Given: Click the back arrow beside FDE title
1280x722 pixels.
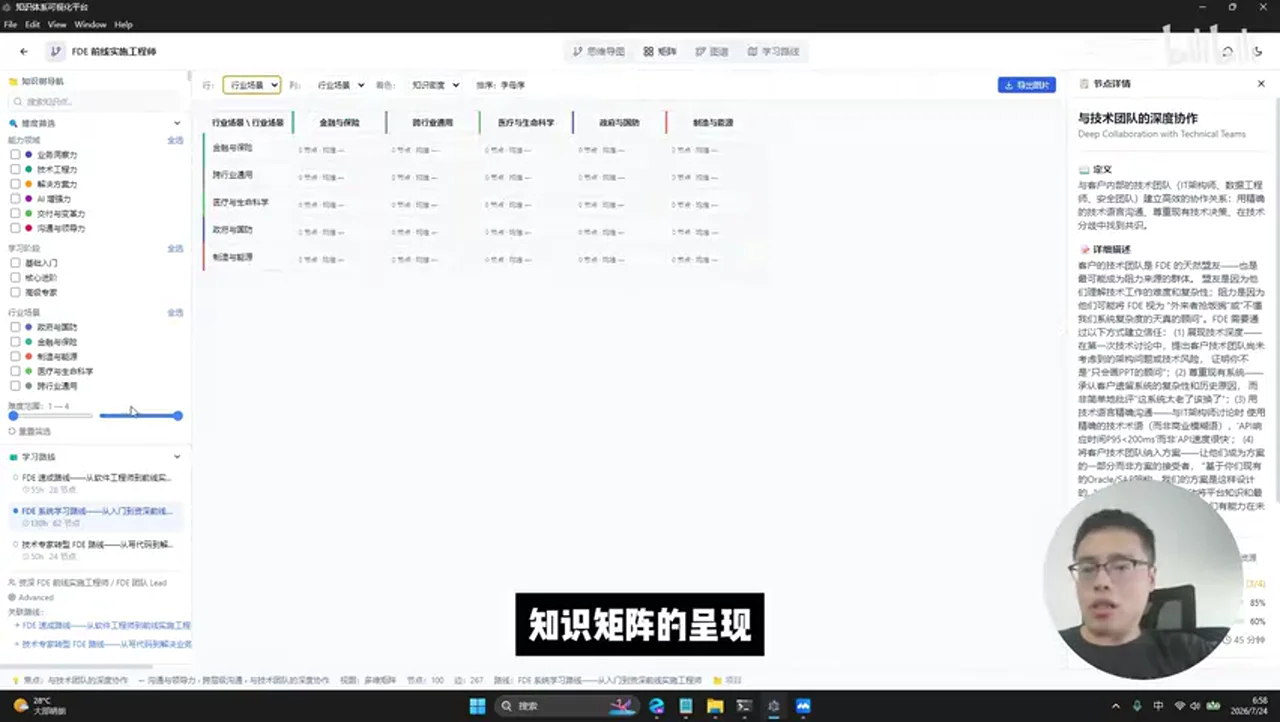Looking at the screenshot, I should [x=24, y=51].
